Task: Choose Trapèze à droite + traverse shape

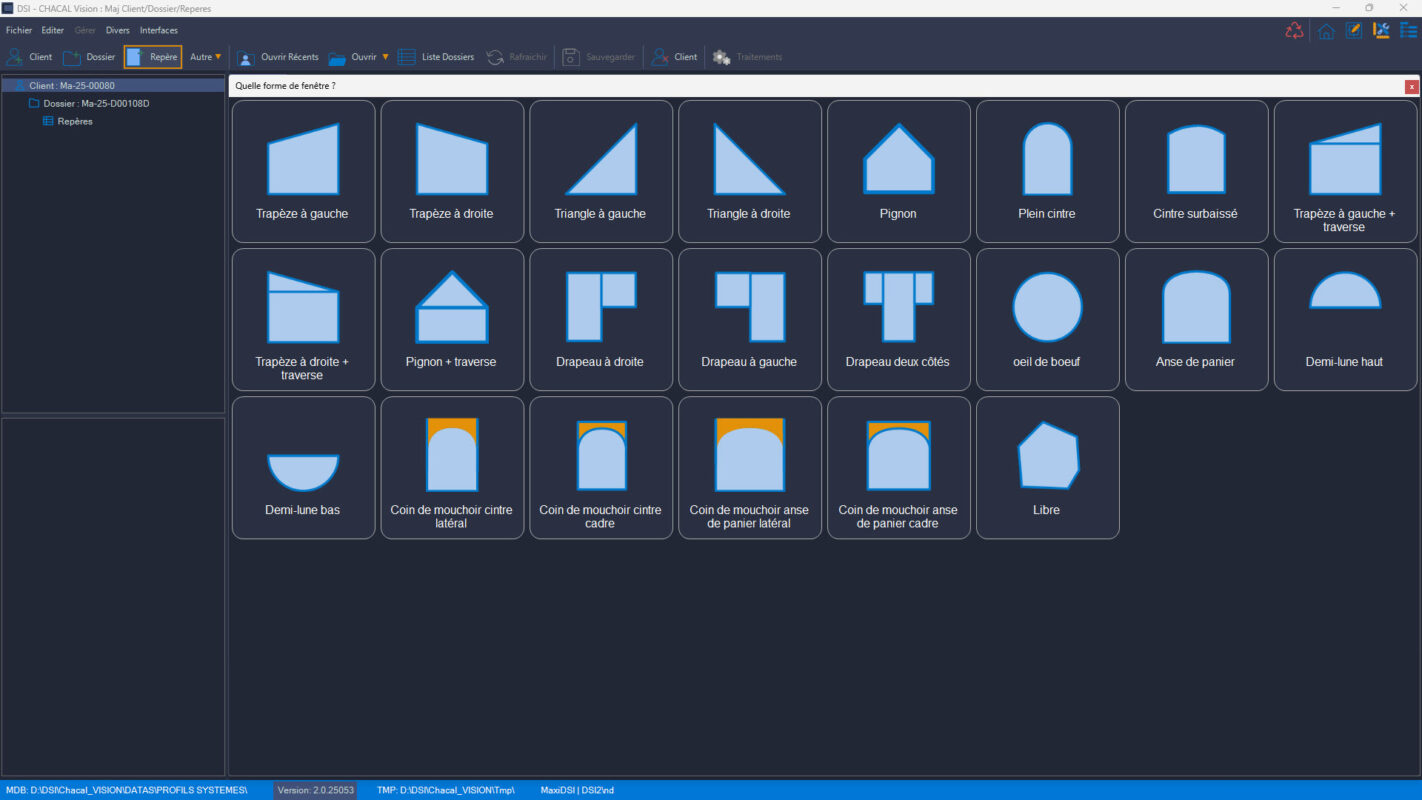Action: click(303, 319)
